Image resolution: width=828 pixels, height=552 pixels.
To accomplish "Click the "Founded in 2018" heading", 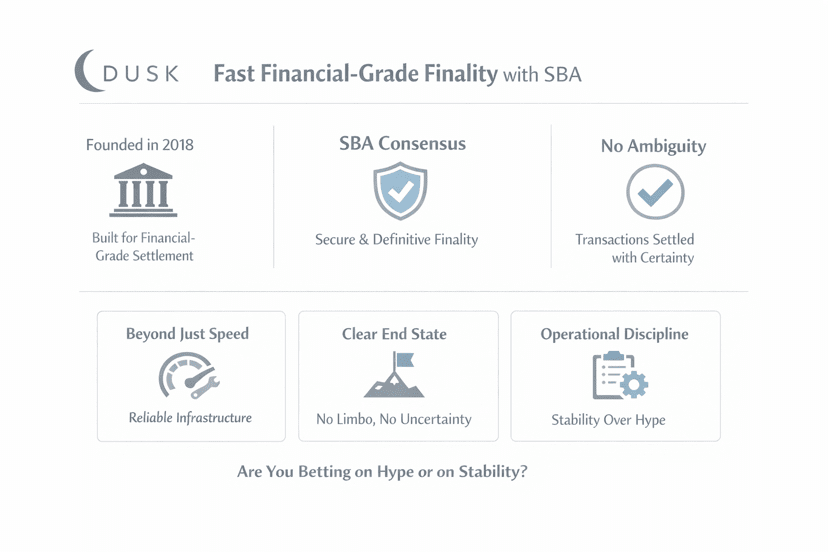I will pyautogui.click(x=140, y=145).
